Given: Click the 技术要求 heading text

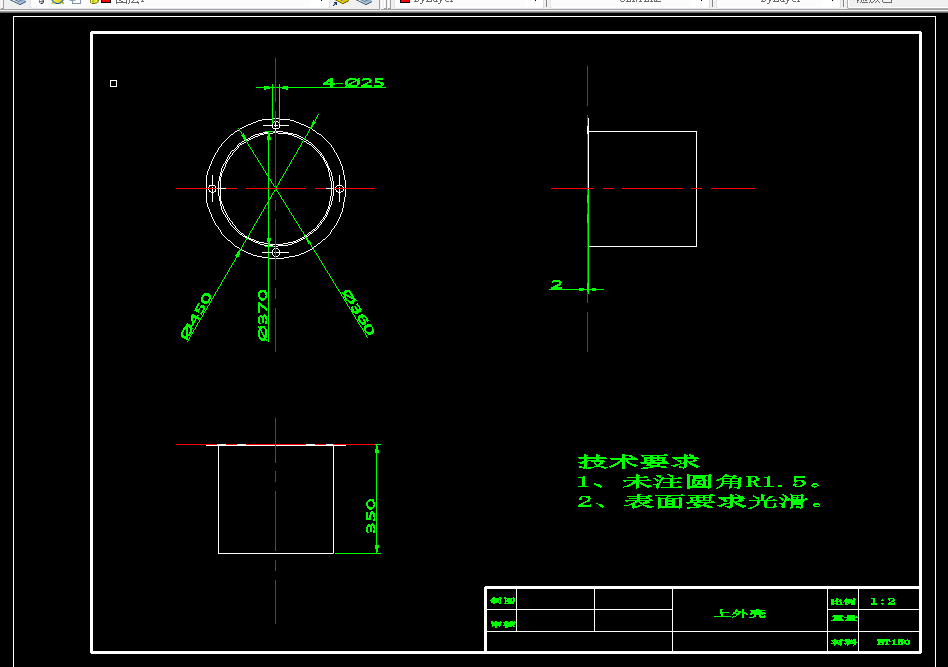Looking at the screenshot, I should pyautogui.click(x=638, y=461).
